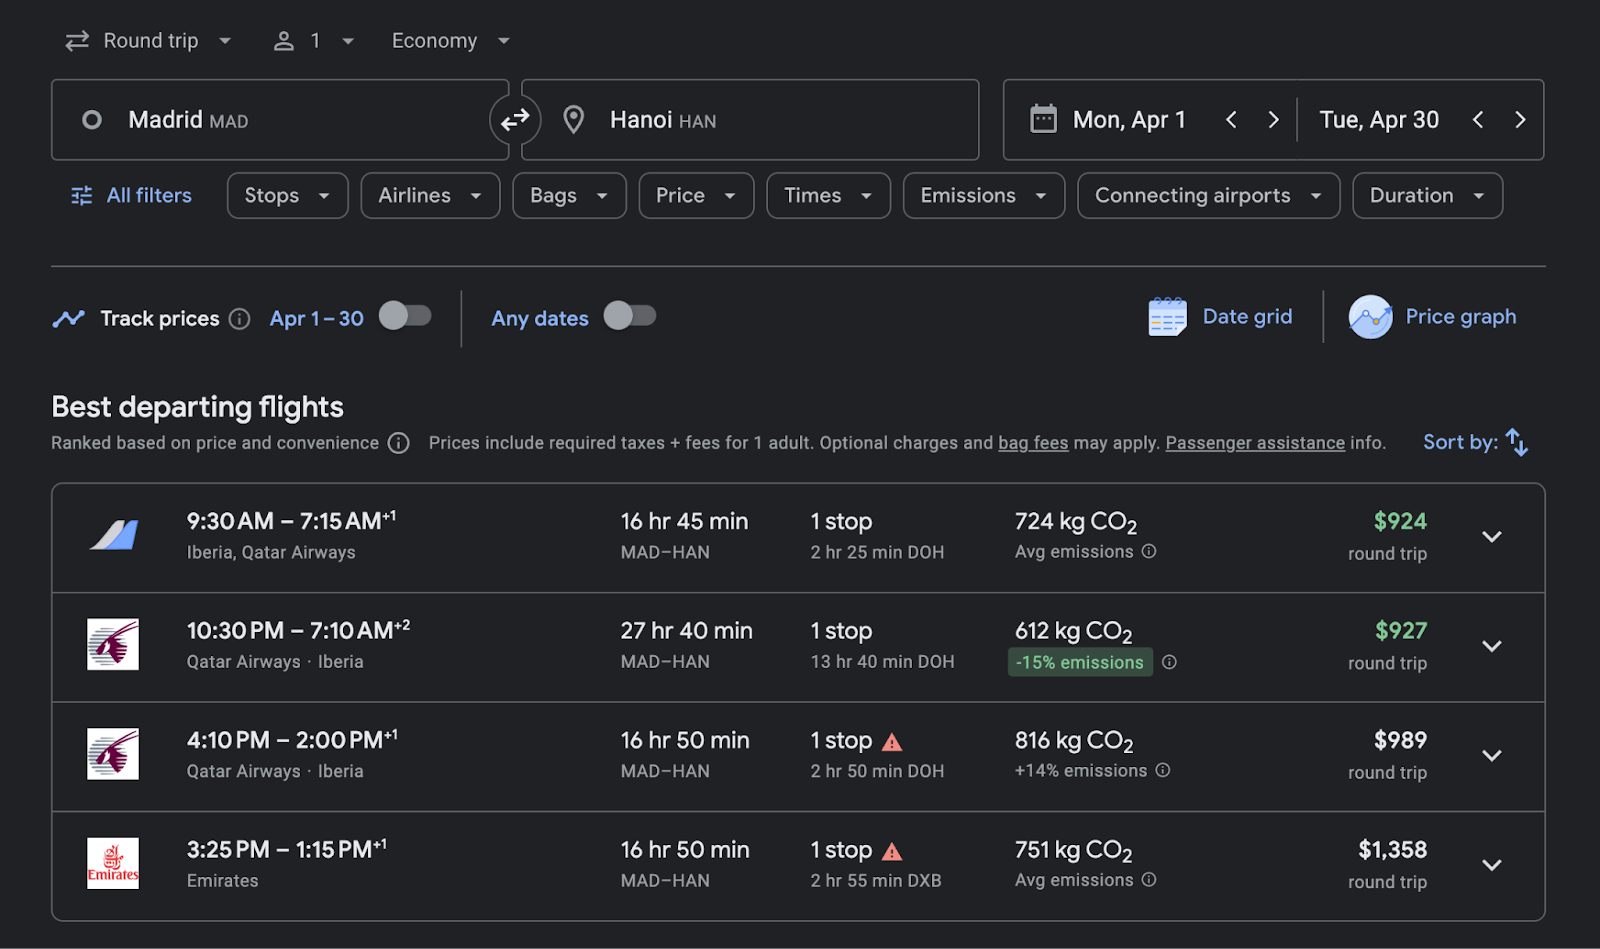
Task: Open All filters panel
Action: pos(131,196)
